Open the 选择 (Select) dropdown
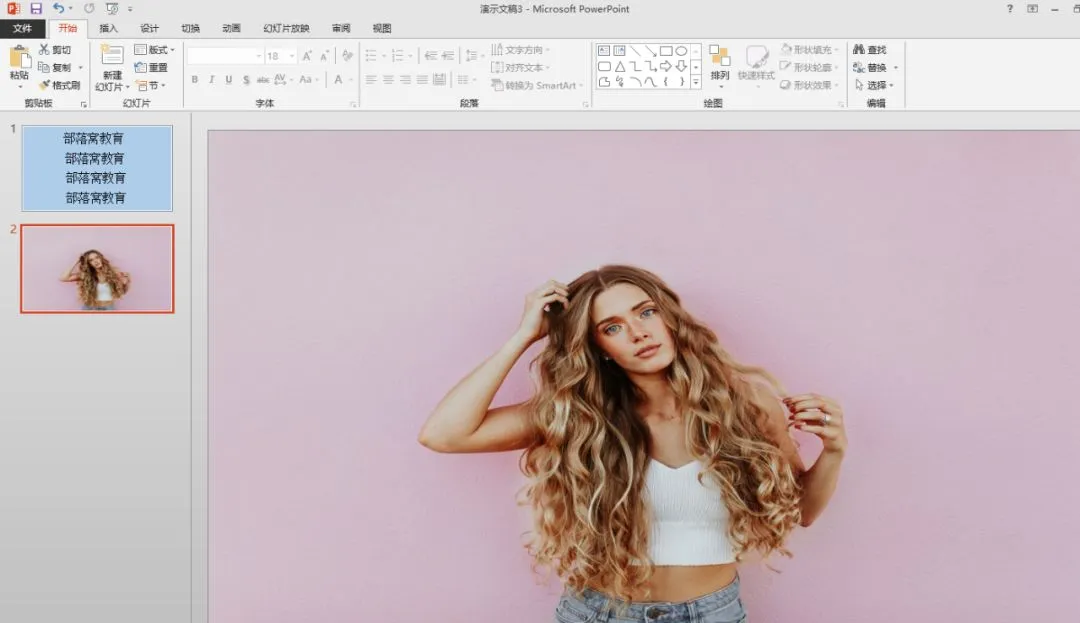1080x623 pixels. [873, 85]
